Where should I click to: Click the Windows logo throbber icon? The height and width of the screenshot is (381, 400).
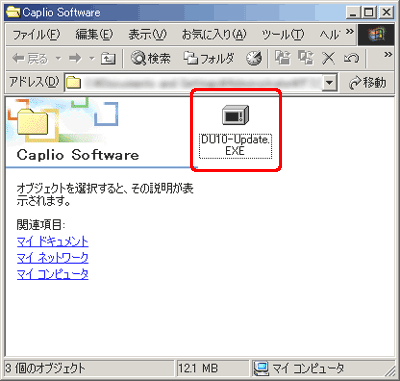(x=376, y=34)
